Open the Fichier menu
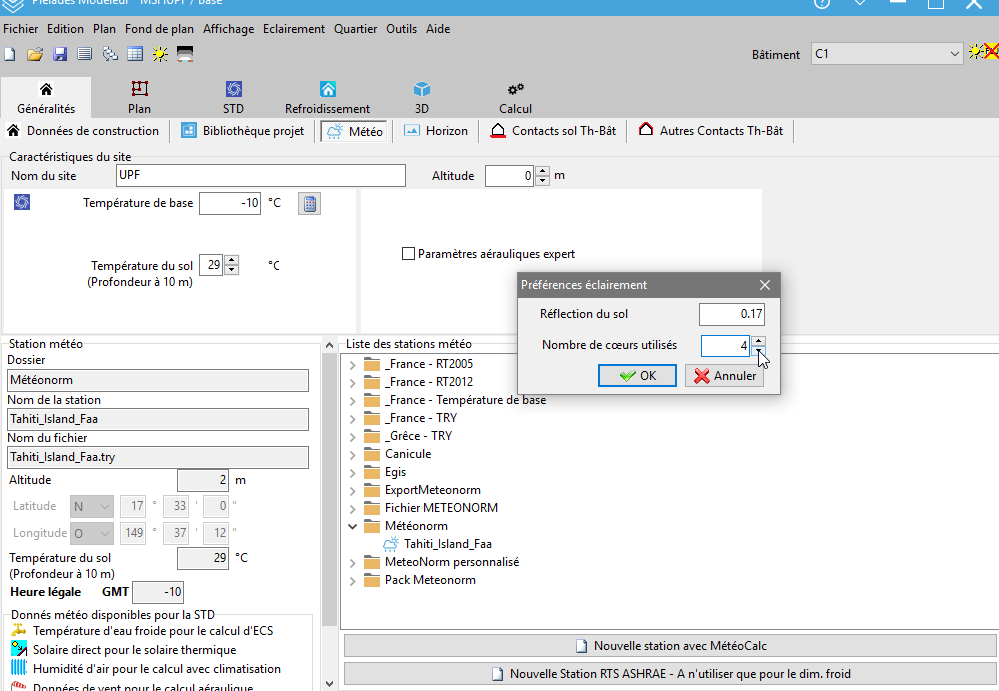Image resolution: width=999 pixels, height=691 pixels. [20, 29]
